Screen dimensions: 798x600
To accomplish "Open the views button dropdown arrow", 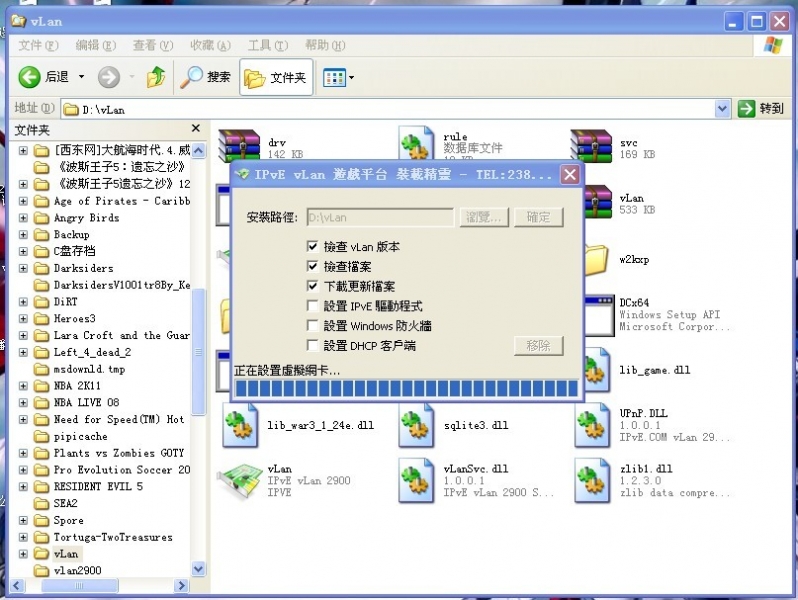I will 351,78.
